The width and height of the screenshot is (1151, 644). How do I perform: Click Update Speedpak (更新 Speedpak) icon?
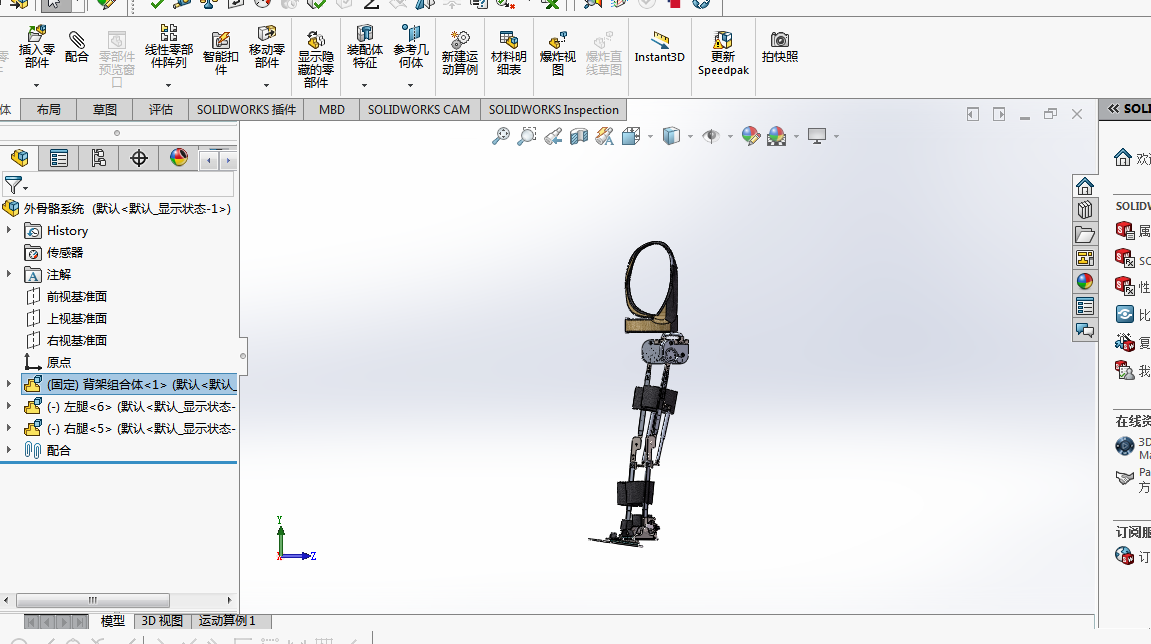pyautogui.click(x=723, y=53)
